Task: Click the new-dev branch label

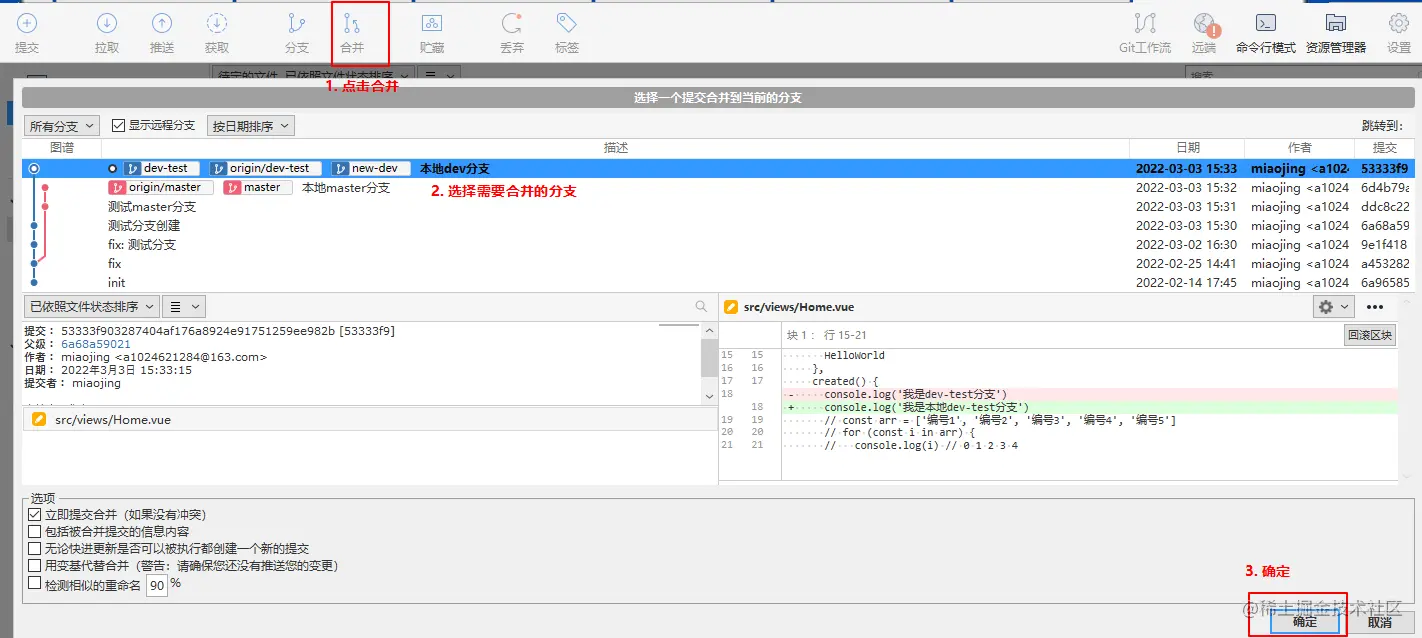Action: [371, 169]
